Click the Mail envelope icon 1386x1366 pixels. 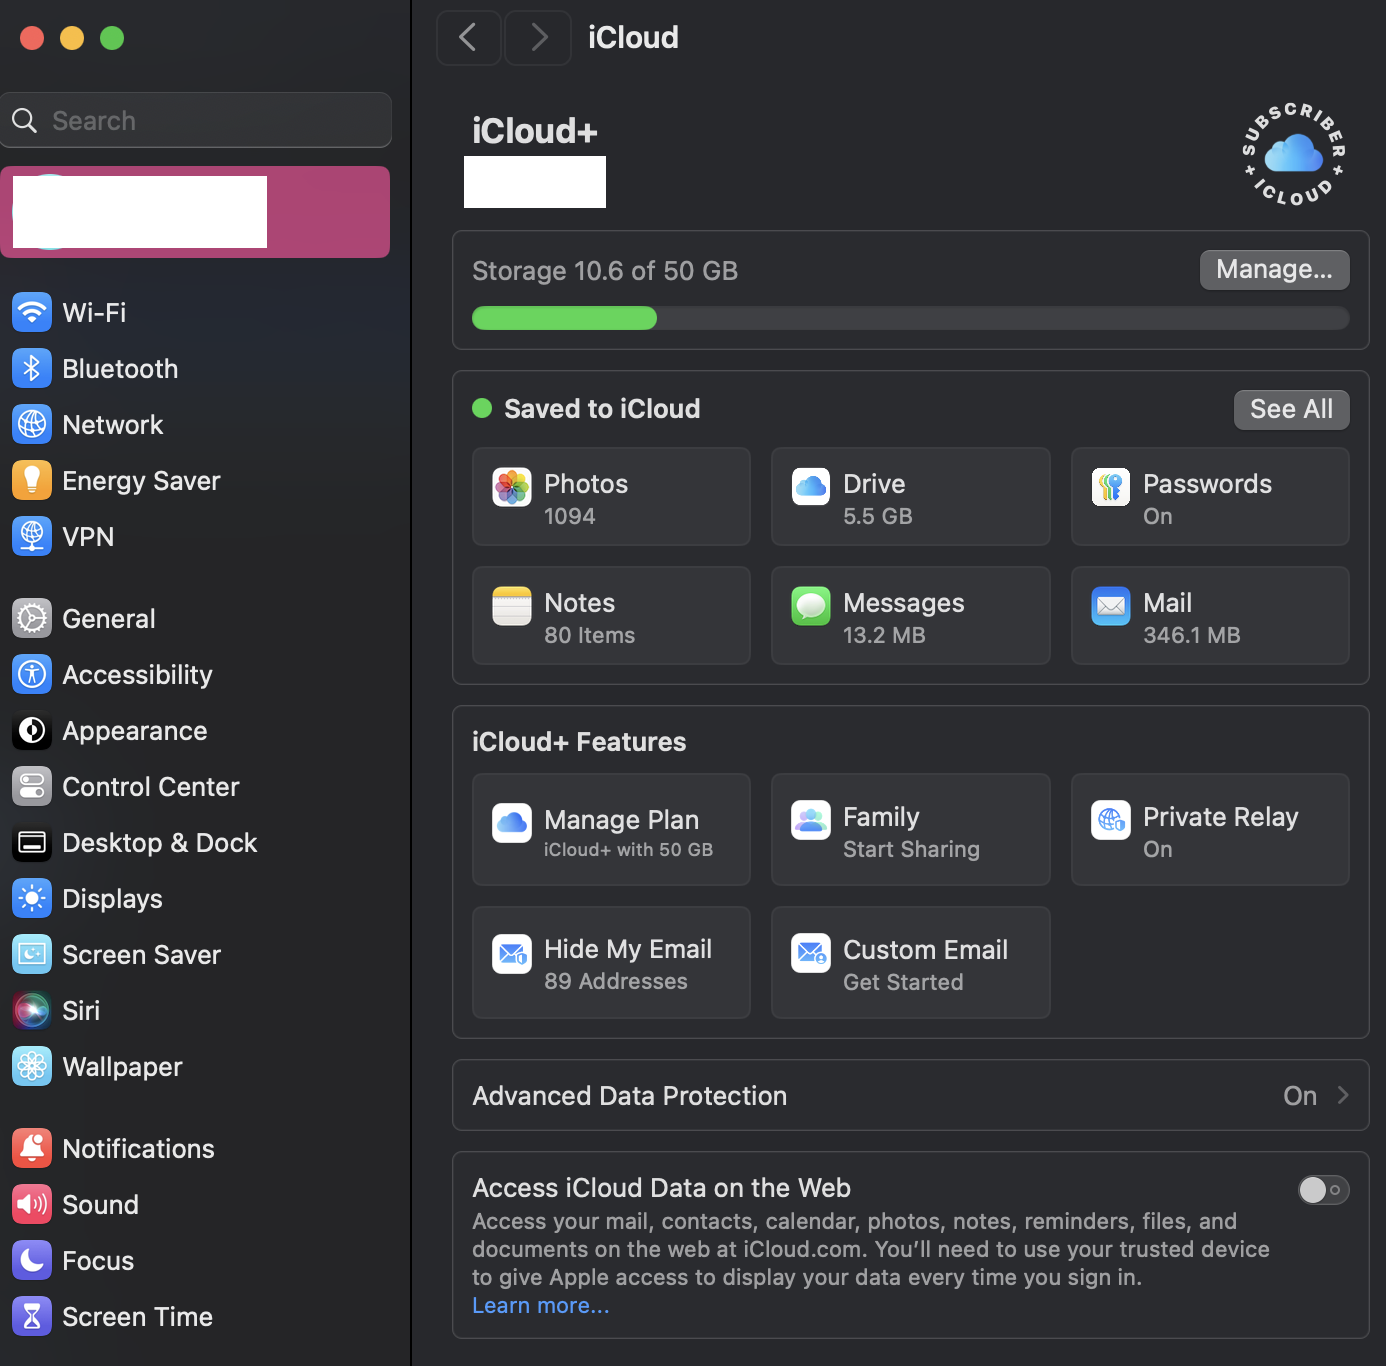(x=1111, y=606)
